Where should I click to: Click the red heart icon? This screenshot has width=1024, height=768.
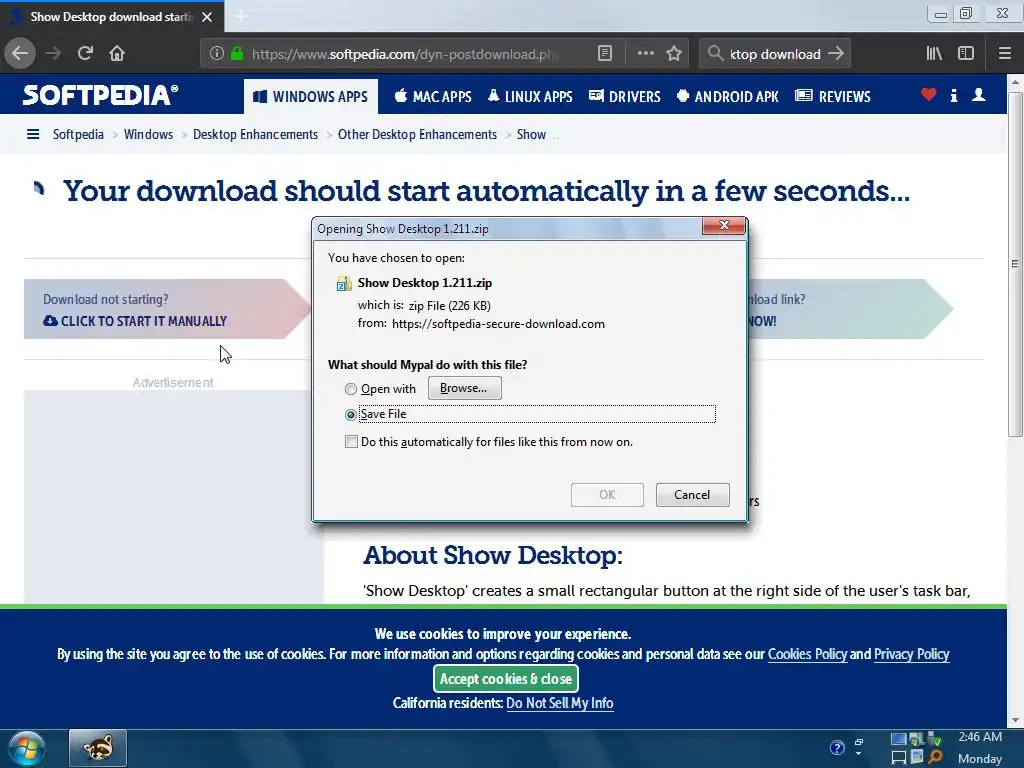(x=928, y=95)
